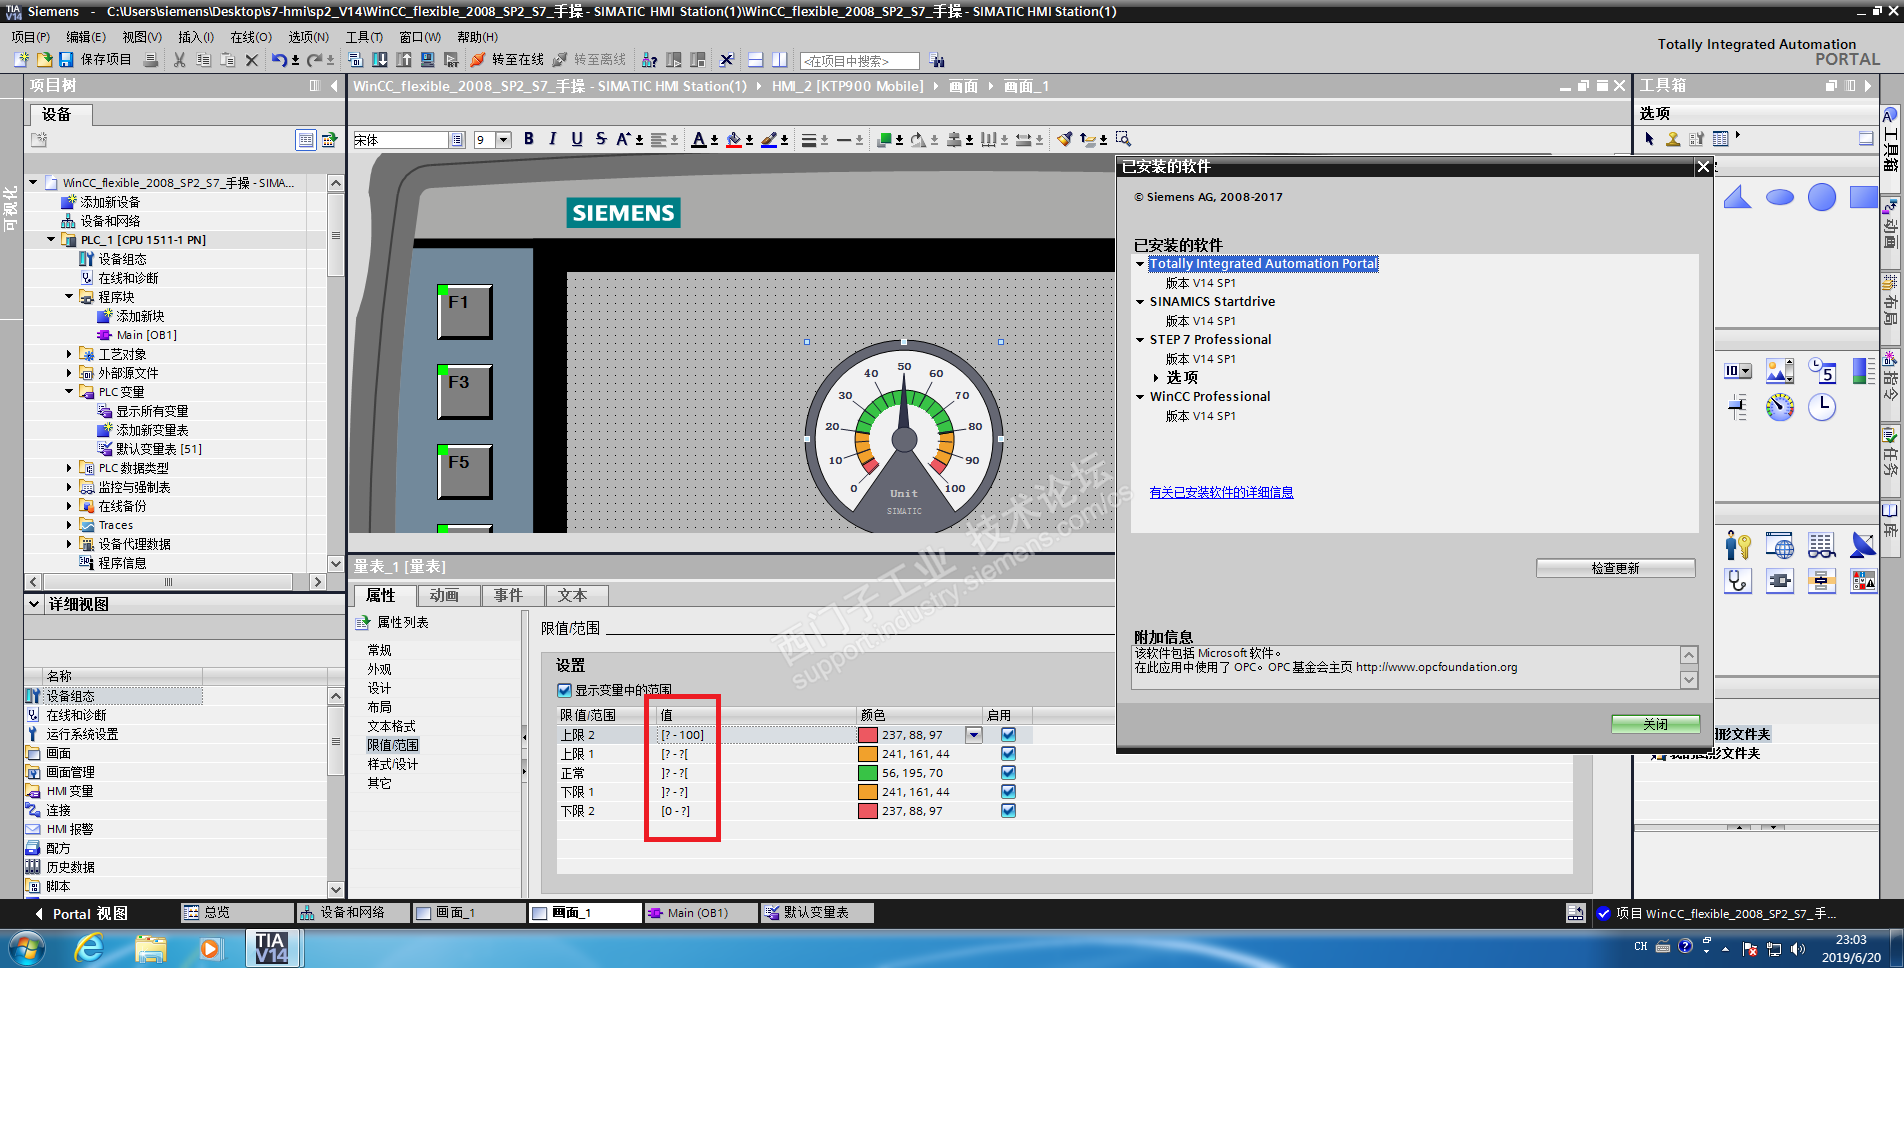Click the Windows Start button

click(27, 948)
